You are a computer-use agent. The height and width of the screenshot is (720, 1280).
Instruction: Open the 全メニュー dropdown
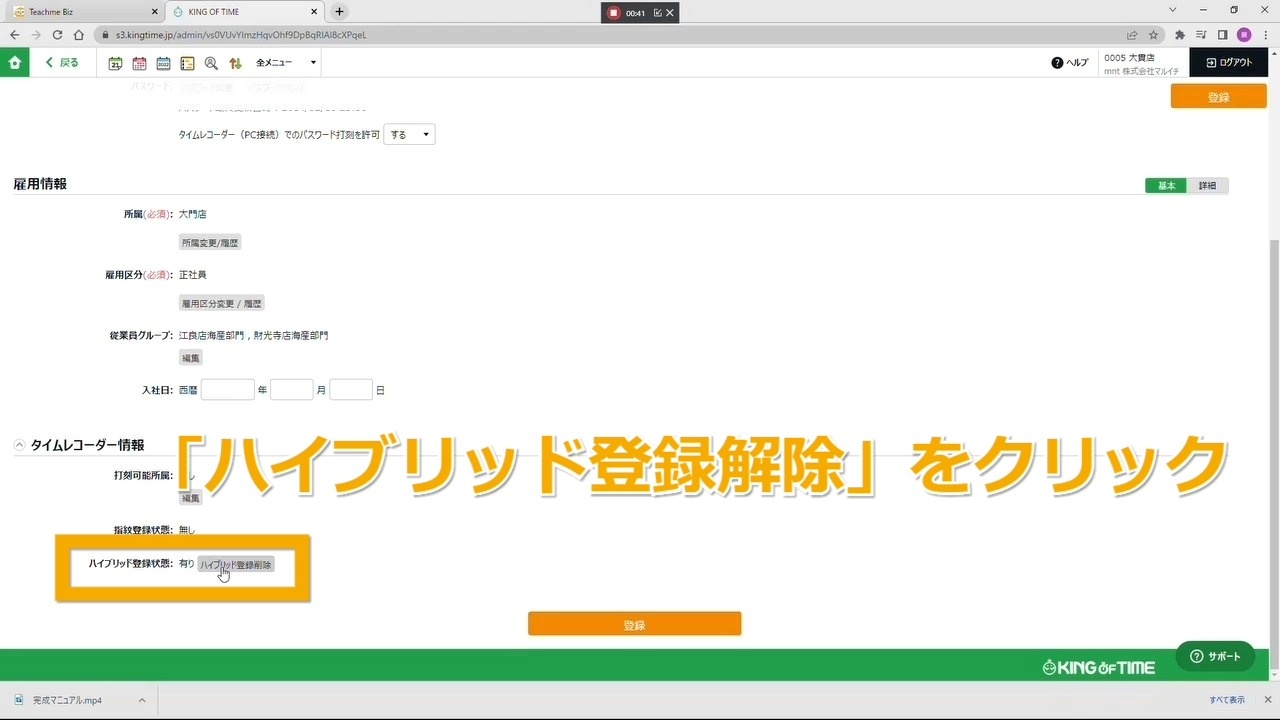[285, 63]
